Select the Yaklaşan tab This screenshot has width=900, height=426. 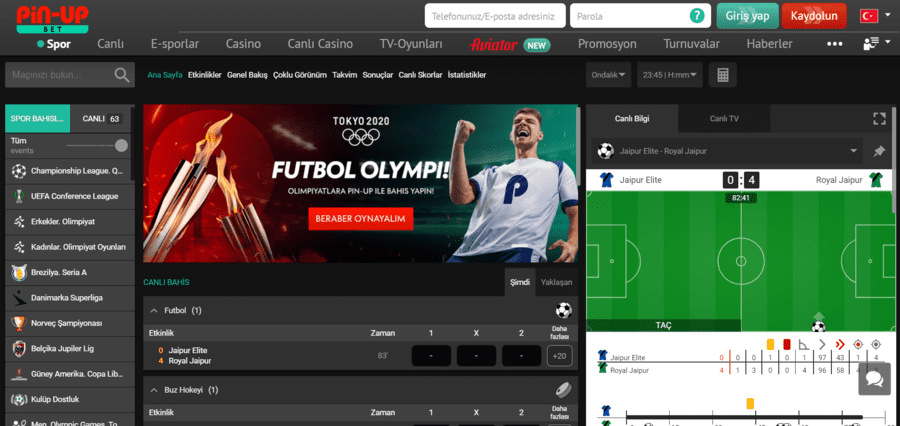(556, 282)
